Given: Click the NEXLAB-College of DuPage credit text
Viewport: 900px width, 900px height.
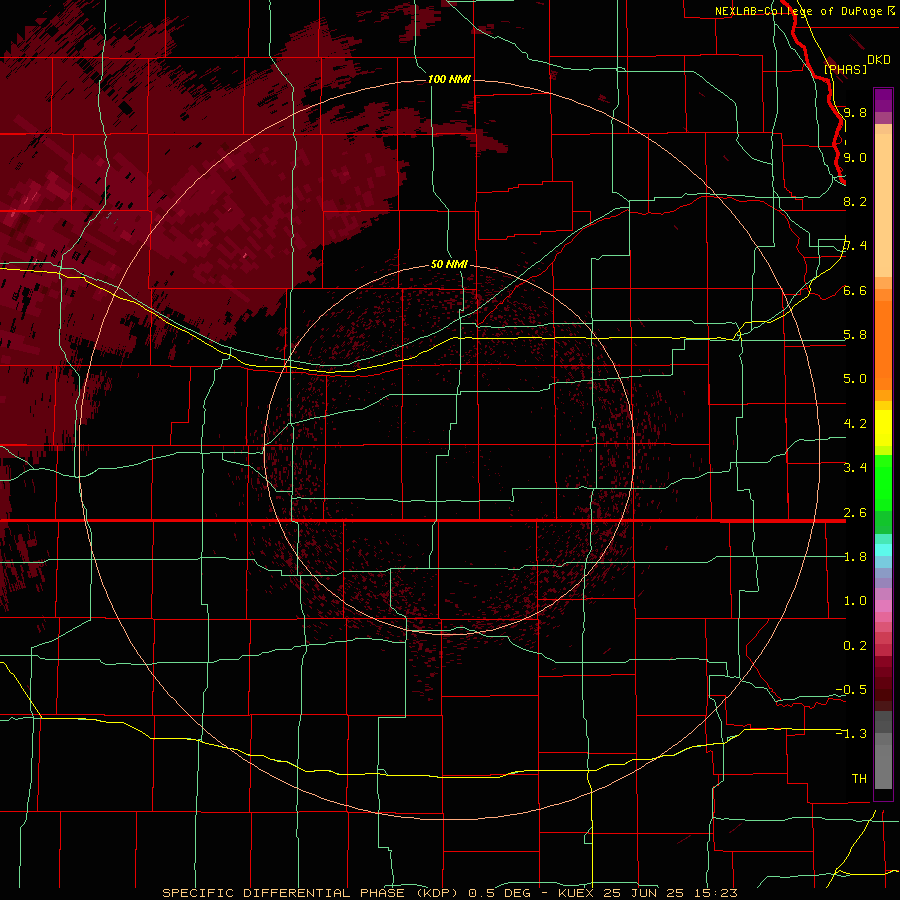Looking at the screenshot, I should (800, 11).
